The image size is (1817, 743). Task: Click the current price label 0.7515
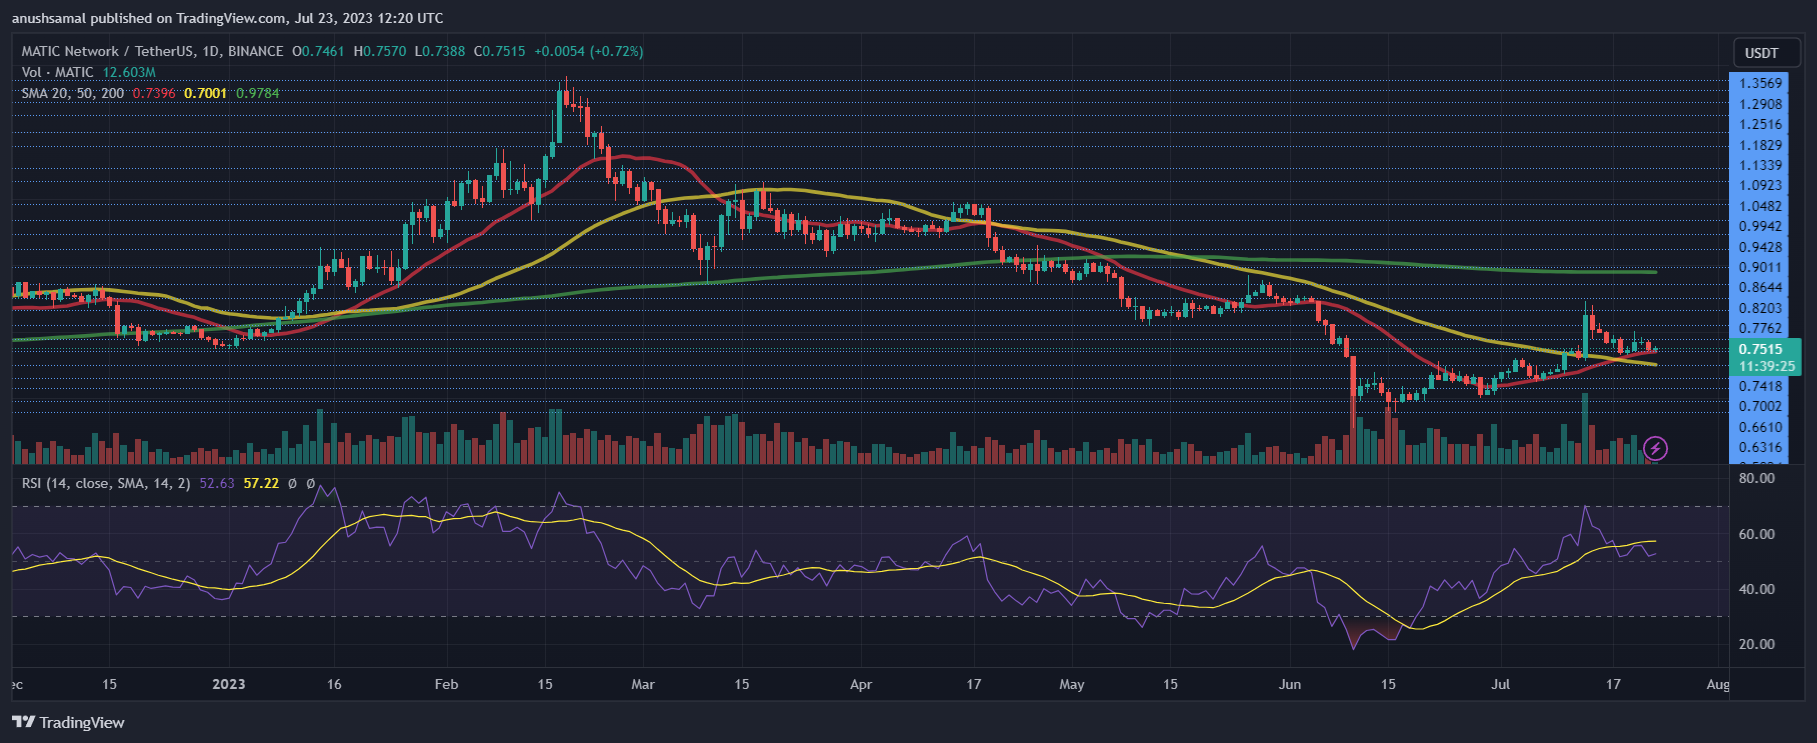[x=1760, y=349]
